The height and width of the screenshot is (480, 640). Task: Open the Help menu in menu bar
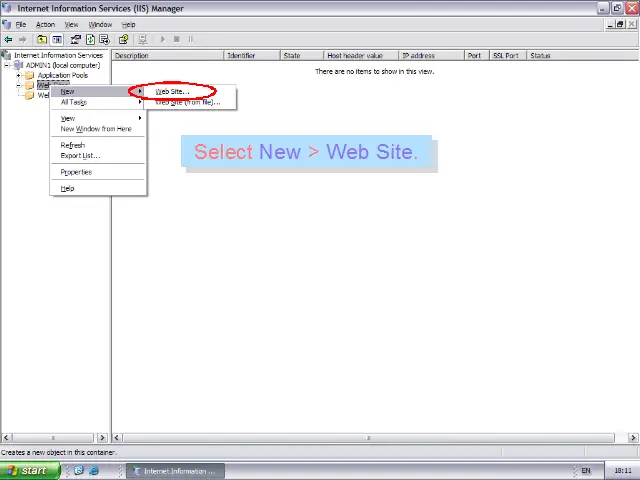pos(128,24)
